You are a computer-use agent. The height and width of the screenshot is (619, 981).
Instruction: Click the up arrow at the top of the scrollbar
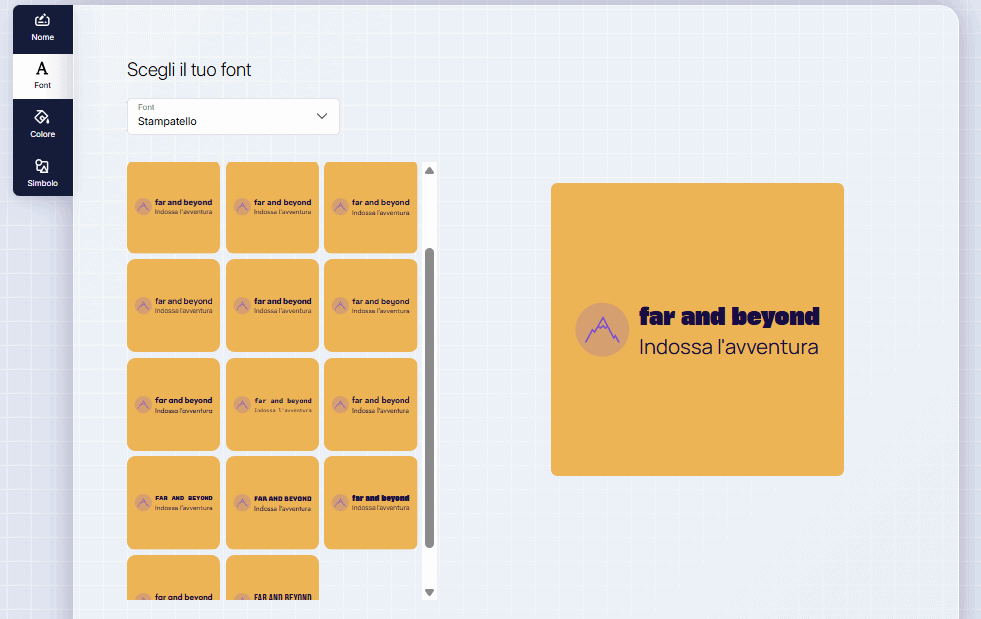430,169
